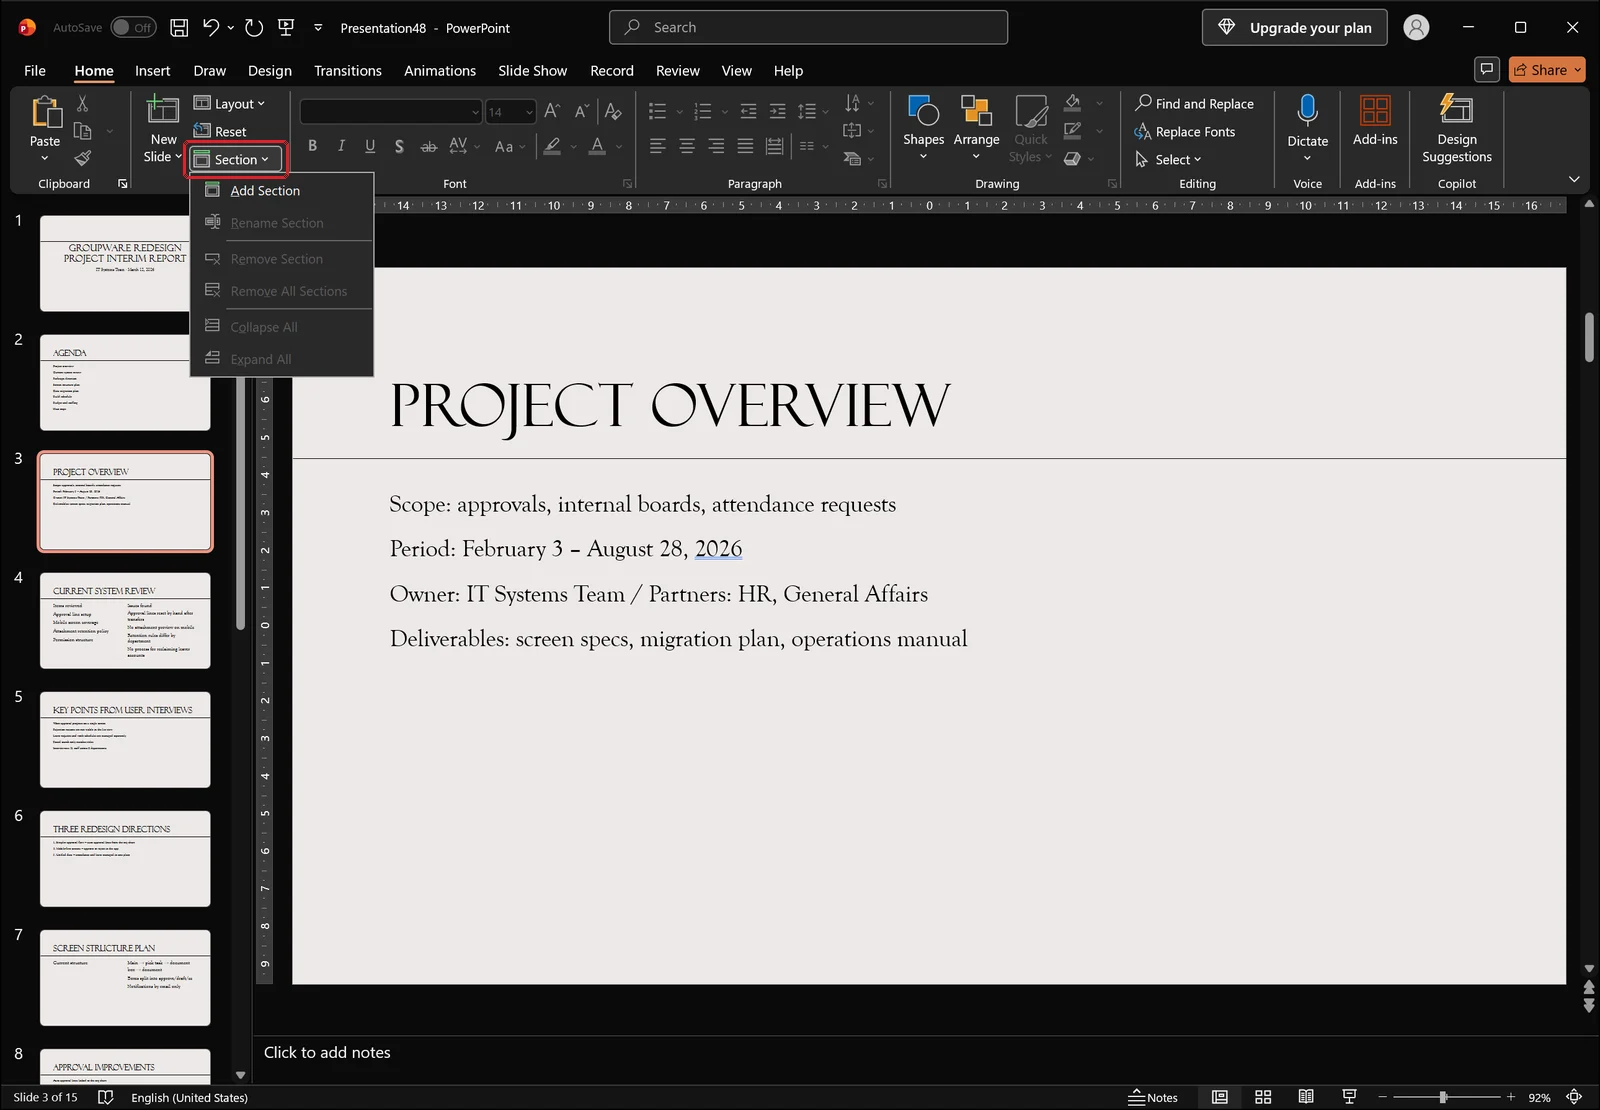
Task: Start Slide Show from status bar
Action: point(1349,1097)
